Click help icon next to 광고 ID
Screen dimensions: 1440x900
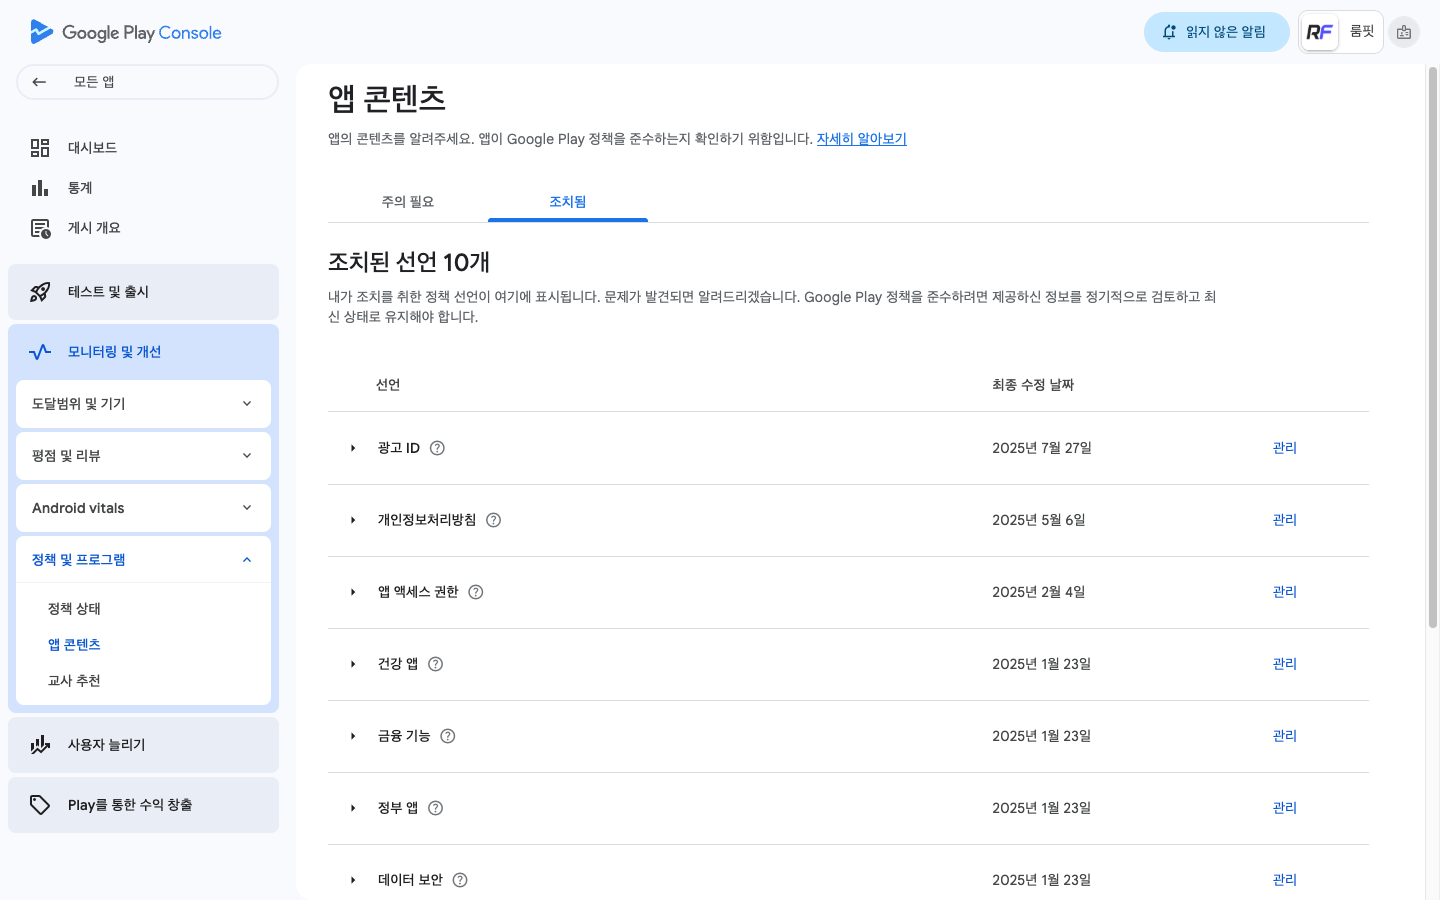point(437,448)
